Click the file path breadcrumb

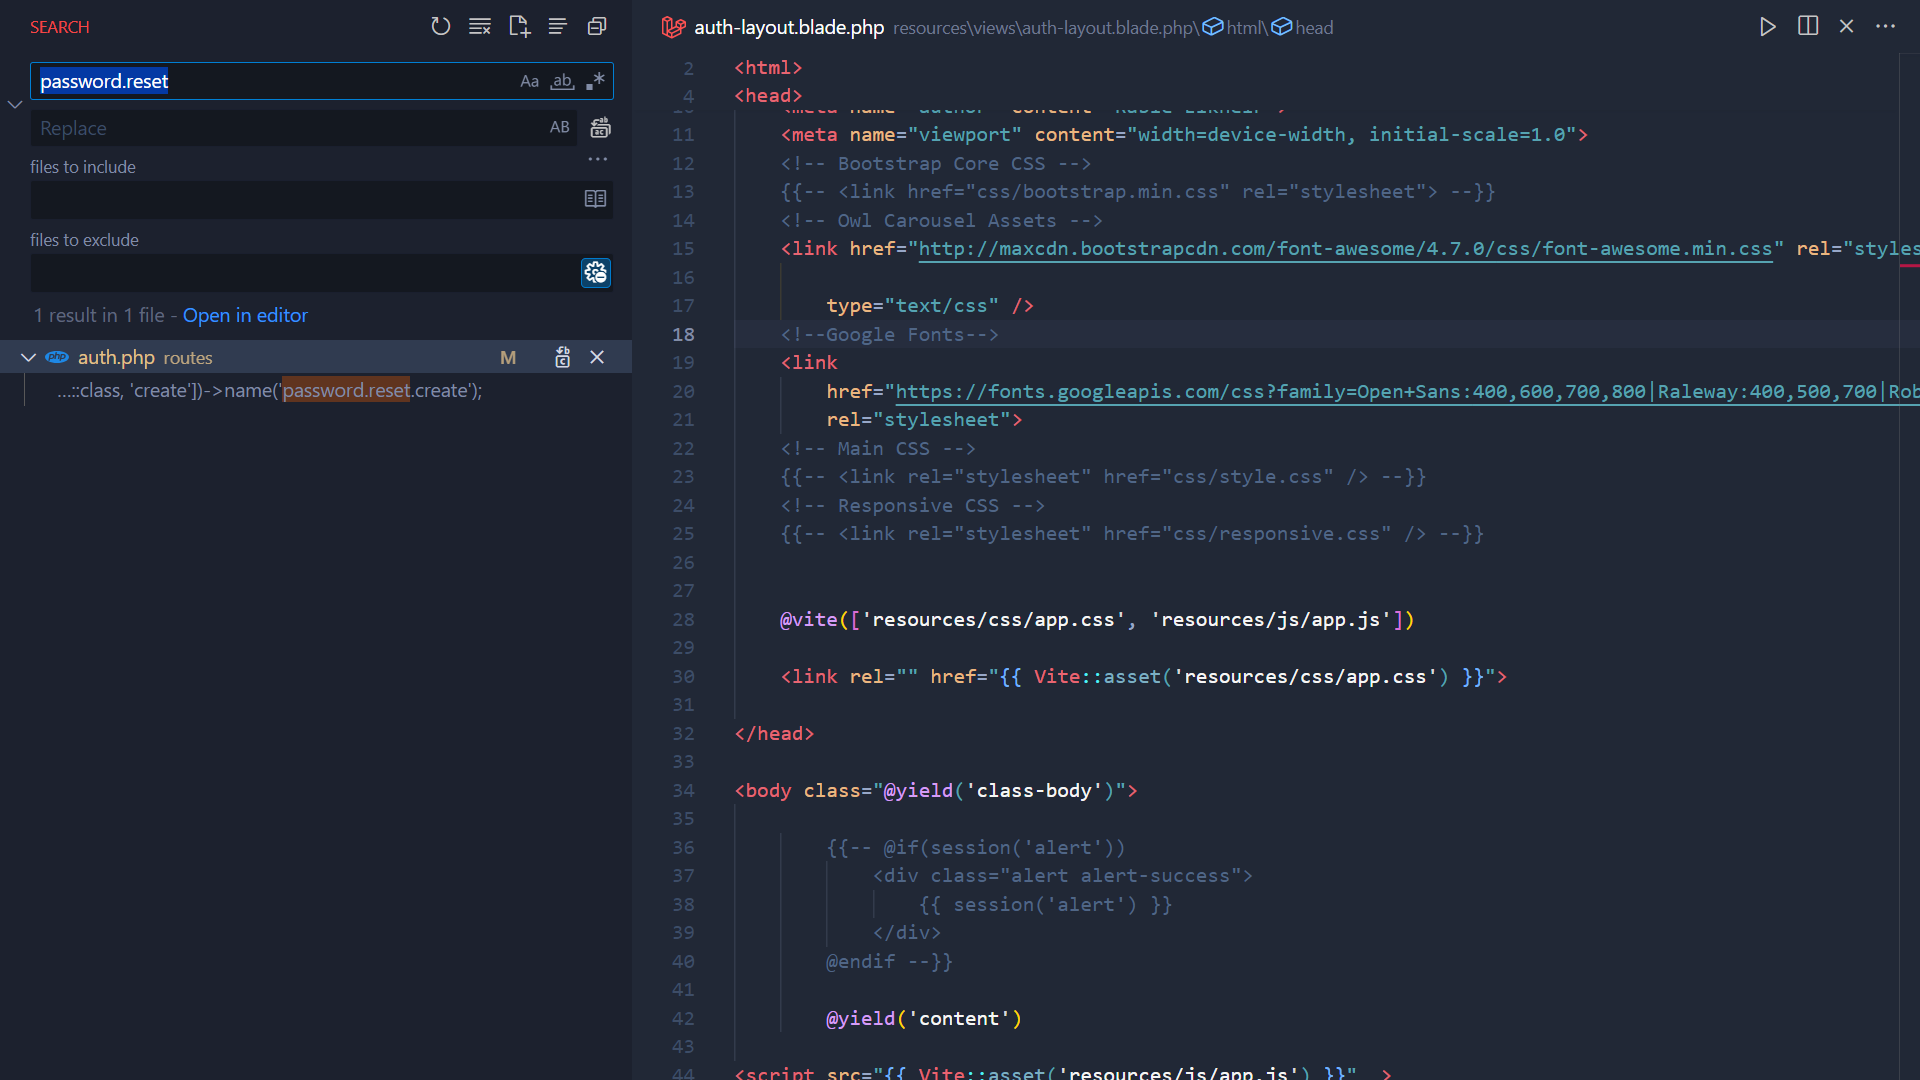coord(1043,27)
